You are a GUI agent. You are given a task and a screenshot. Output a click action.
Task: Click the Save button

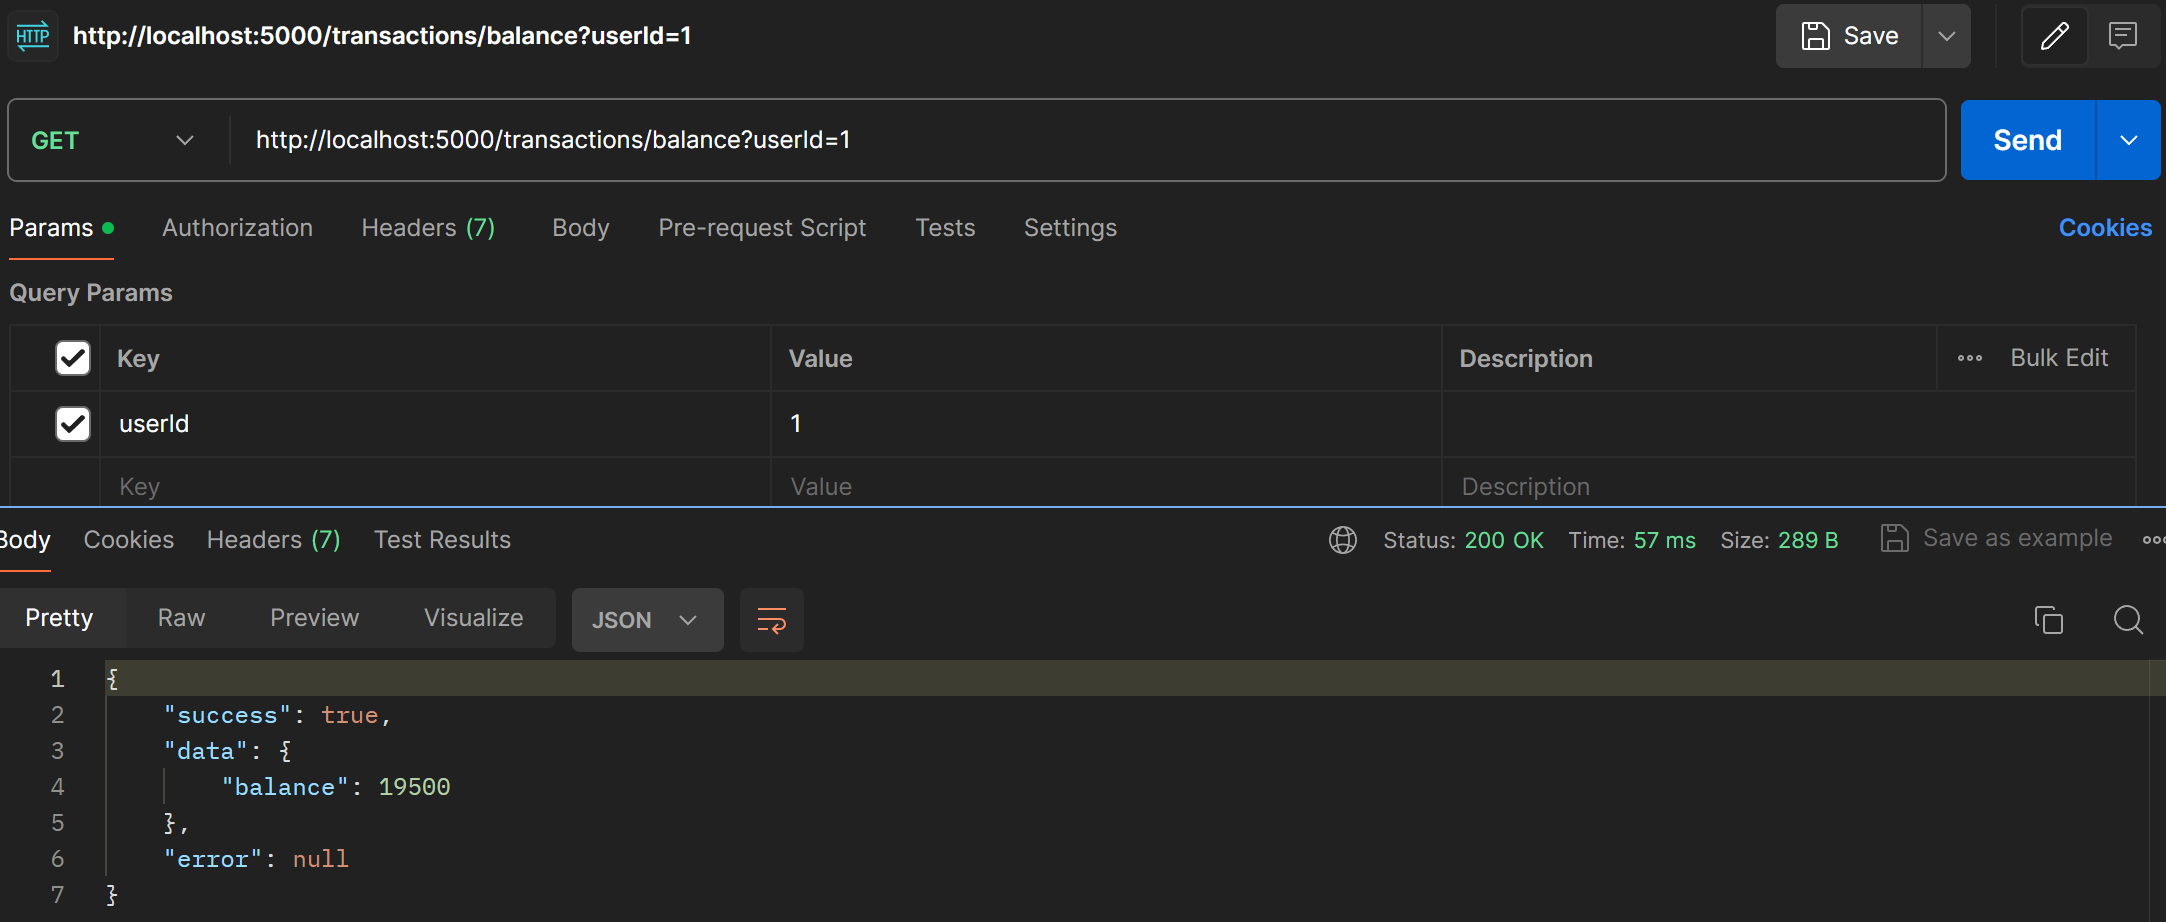[x=1849, y=36]
